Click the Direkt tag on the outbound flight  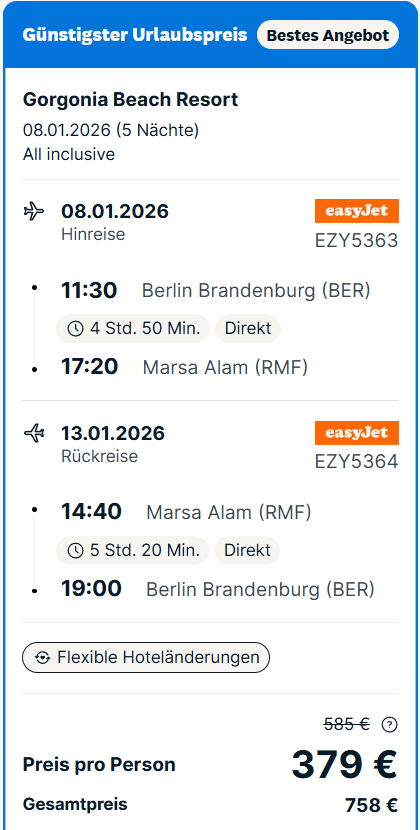tap(248, 328)
